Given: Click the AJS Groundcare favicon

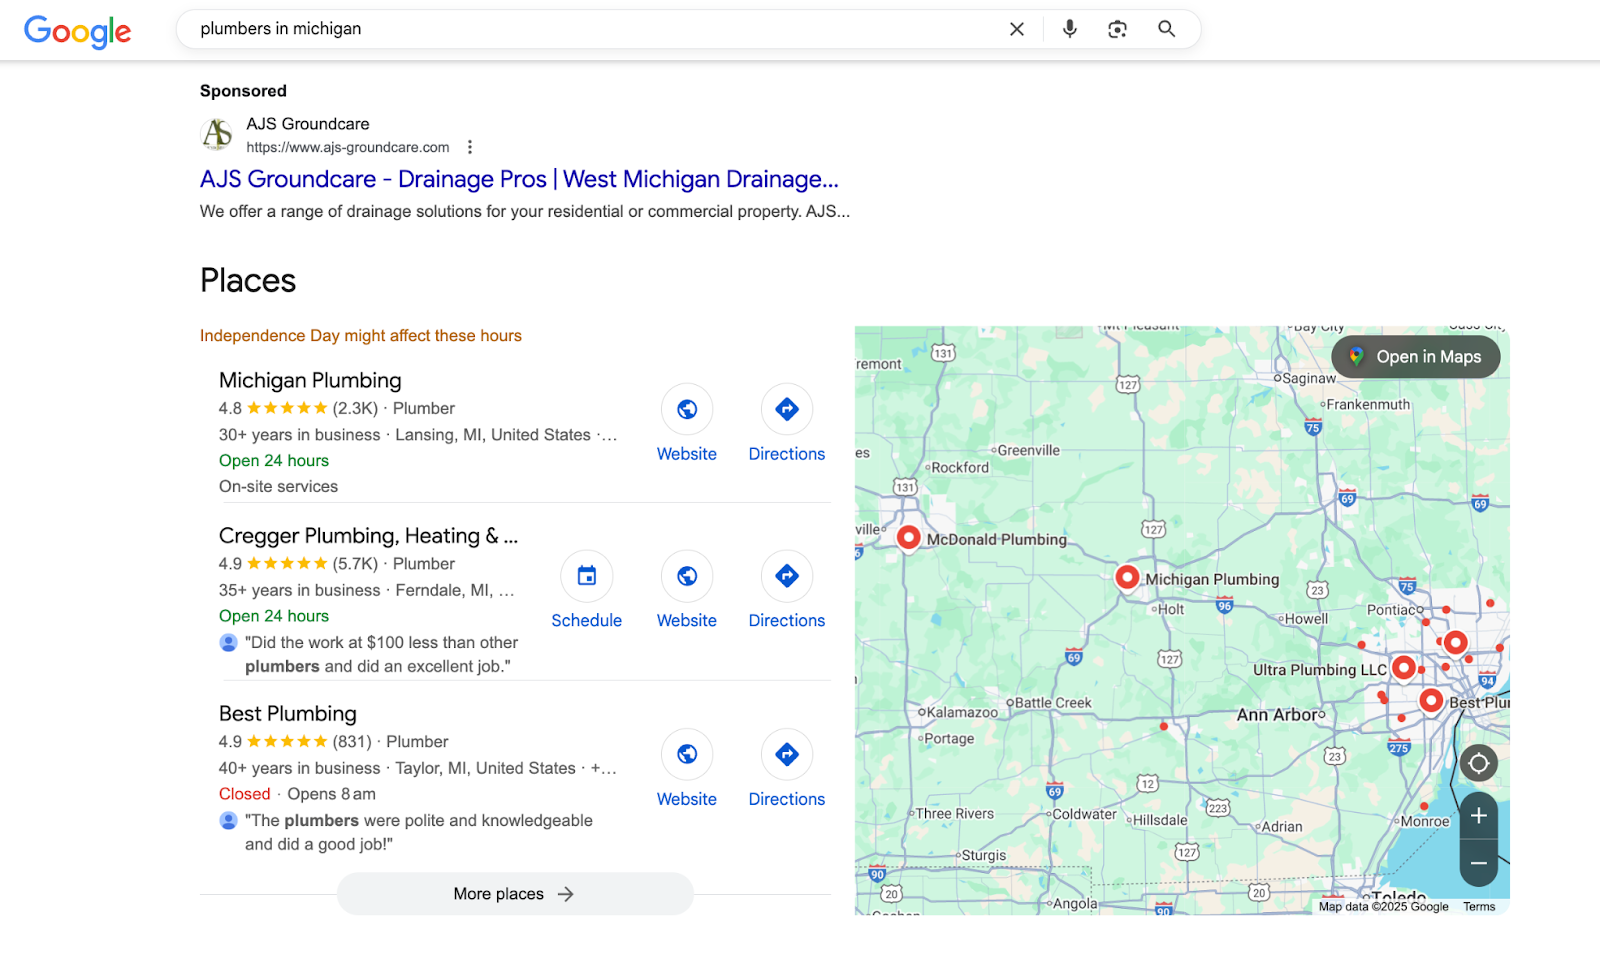Looking at the screenshot, I should pos(217,135).
